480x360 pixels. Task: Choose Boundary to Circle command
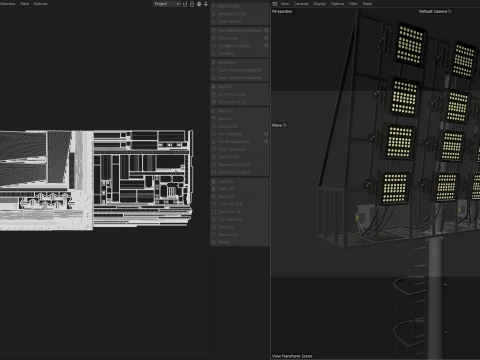(240, 165)
